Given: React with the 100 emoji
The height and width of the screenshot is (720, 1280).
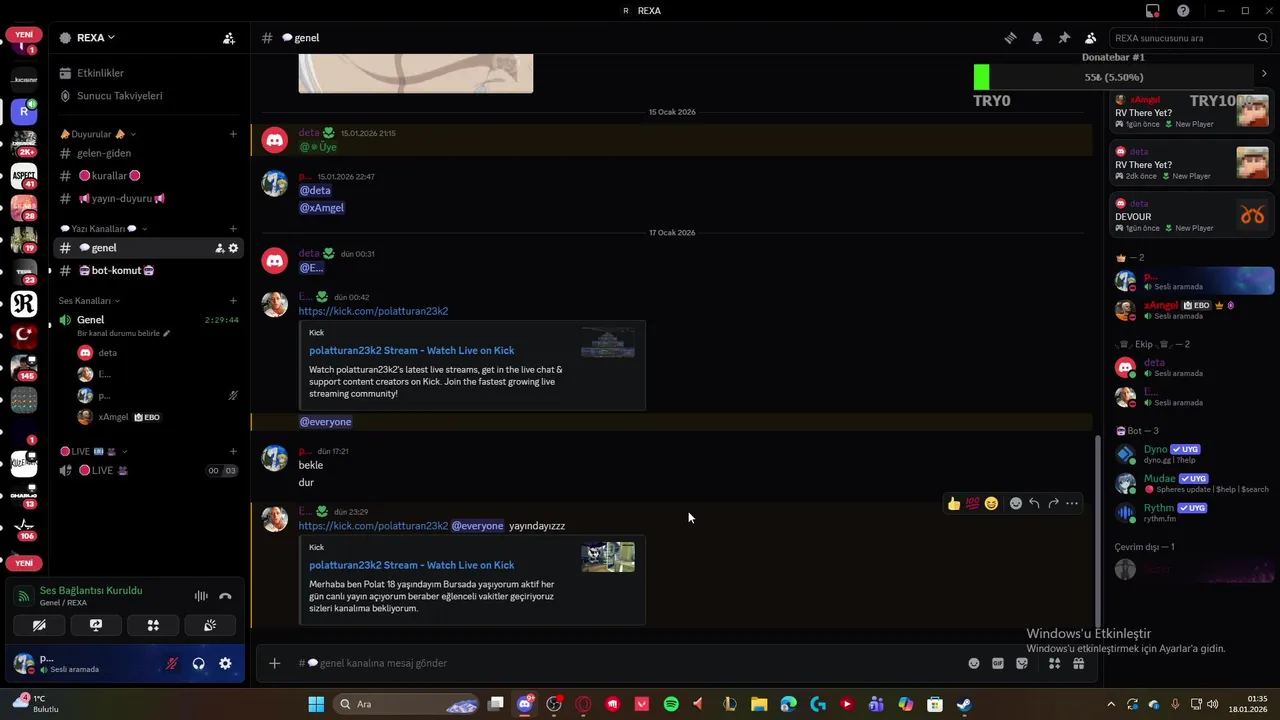Looking at the screenshot, I should 972,503.
